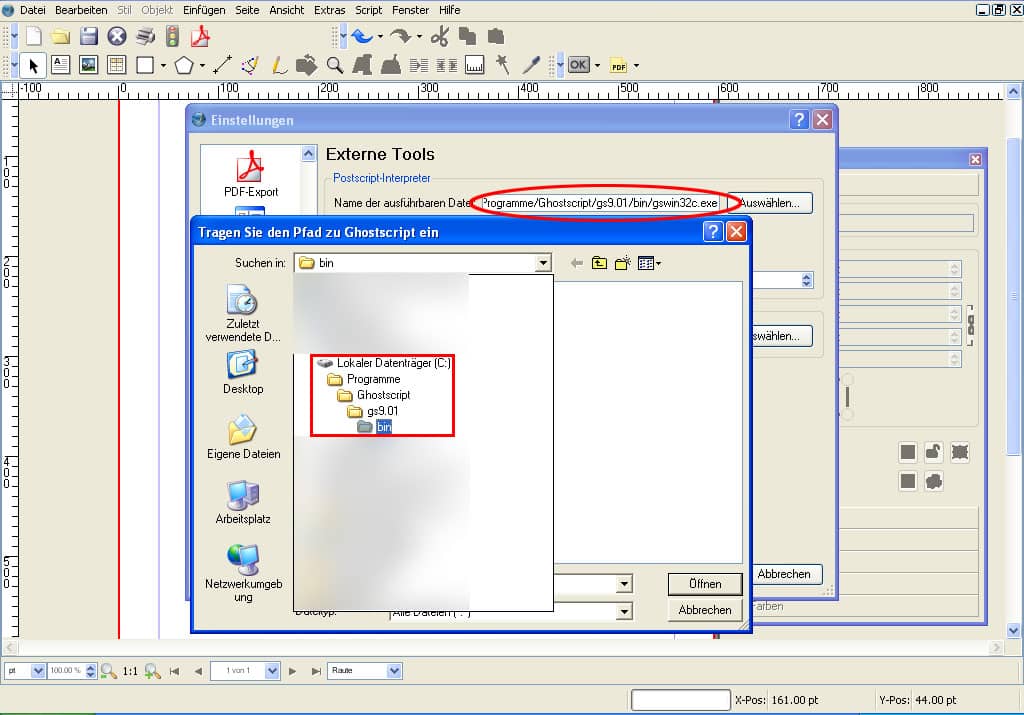Select the Insert Table tool
Viewport: 1024px width, 715px height.
pos(118,64)
